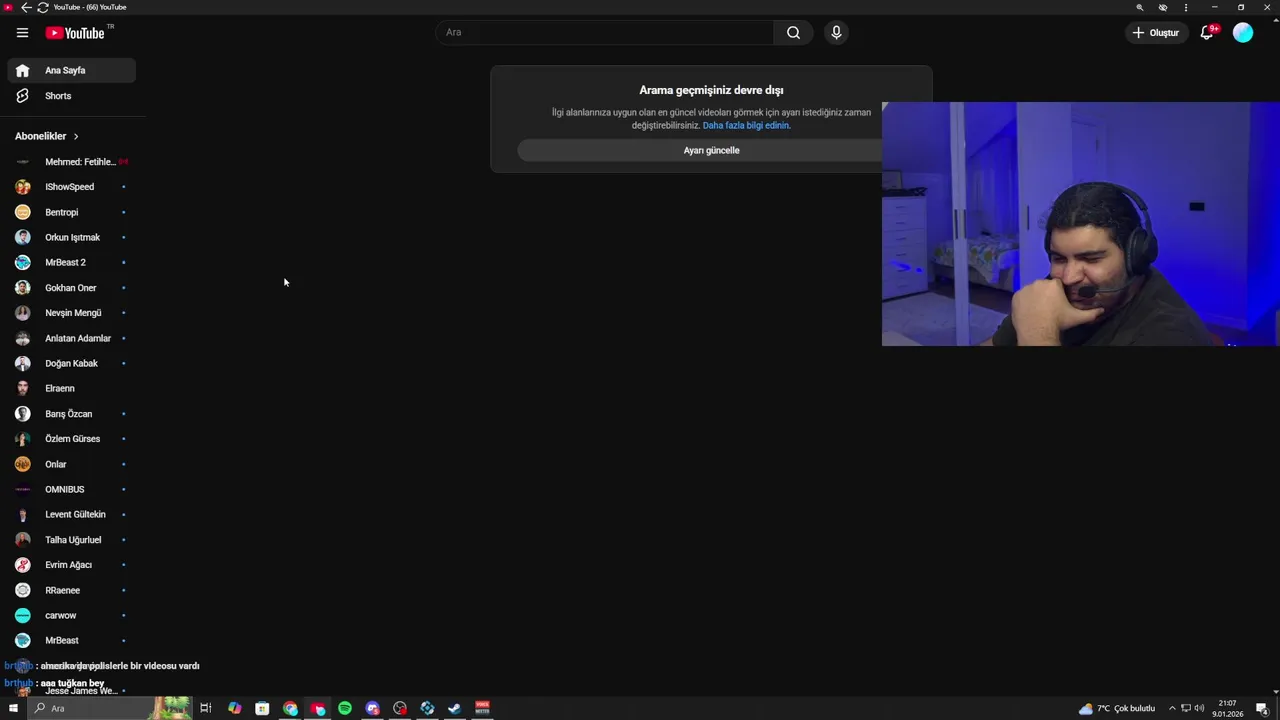Go back using the window arrow
The image size is (1280, 720).
pos(26,7)
